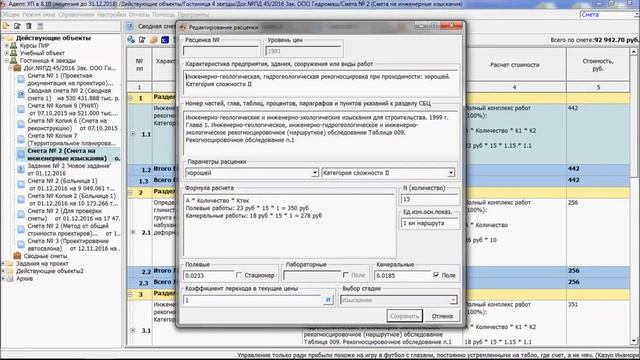This screenshot has height=360, width=640.
Task: Switch to the Сводная смета tab
Action: pyautogui.click(x=156, y=26)
